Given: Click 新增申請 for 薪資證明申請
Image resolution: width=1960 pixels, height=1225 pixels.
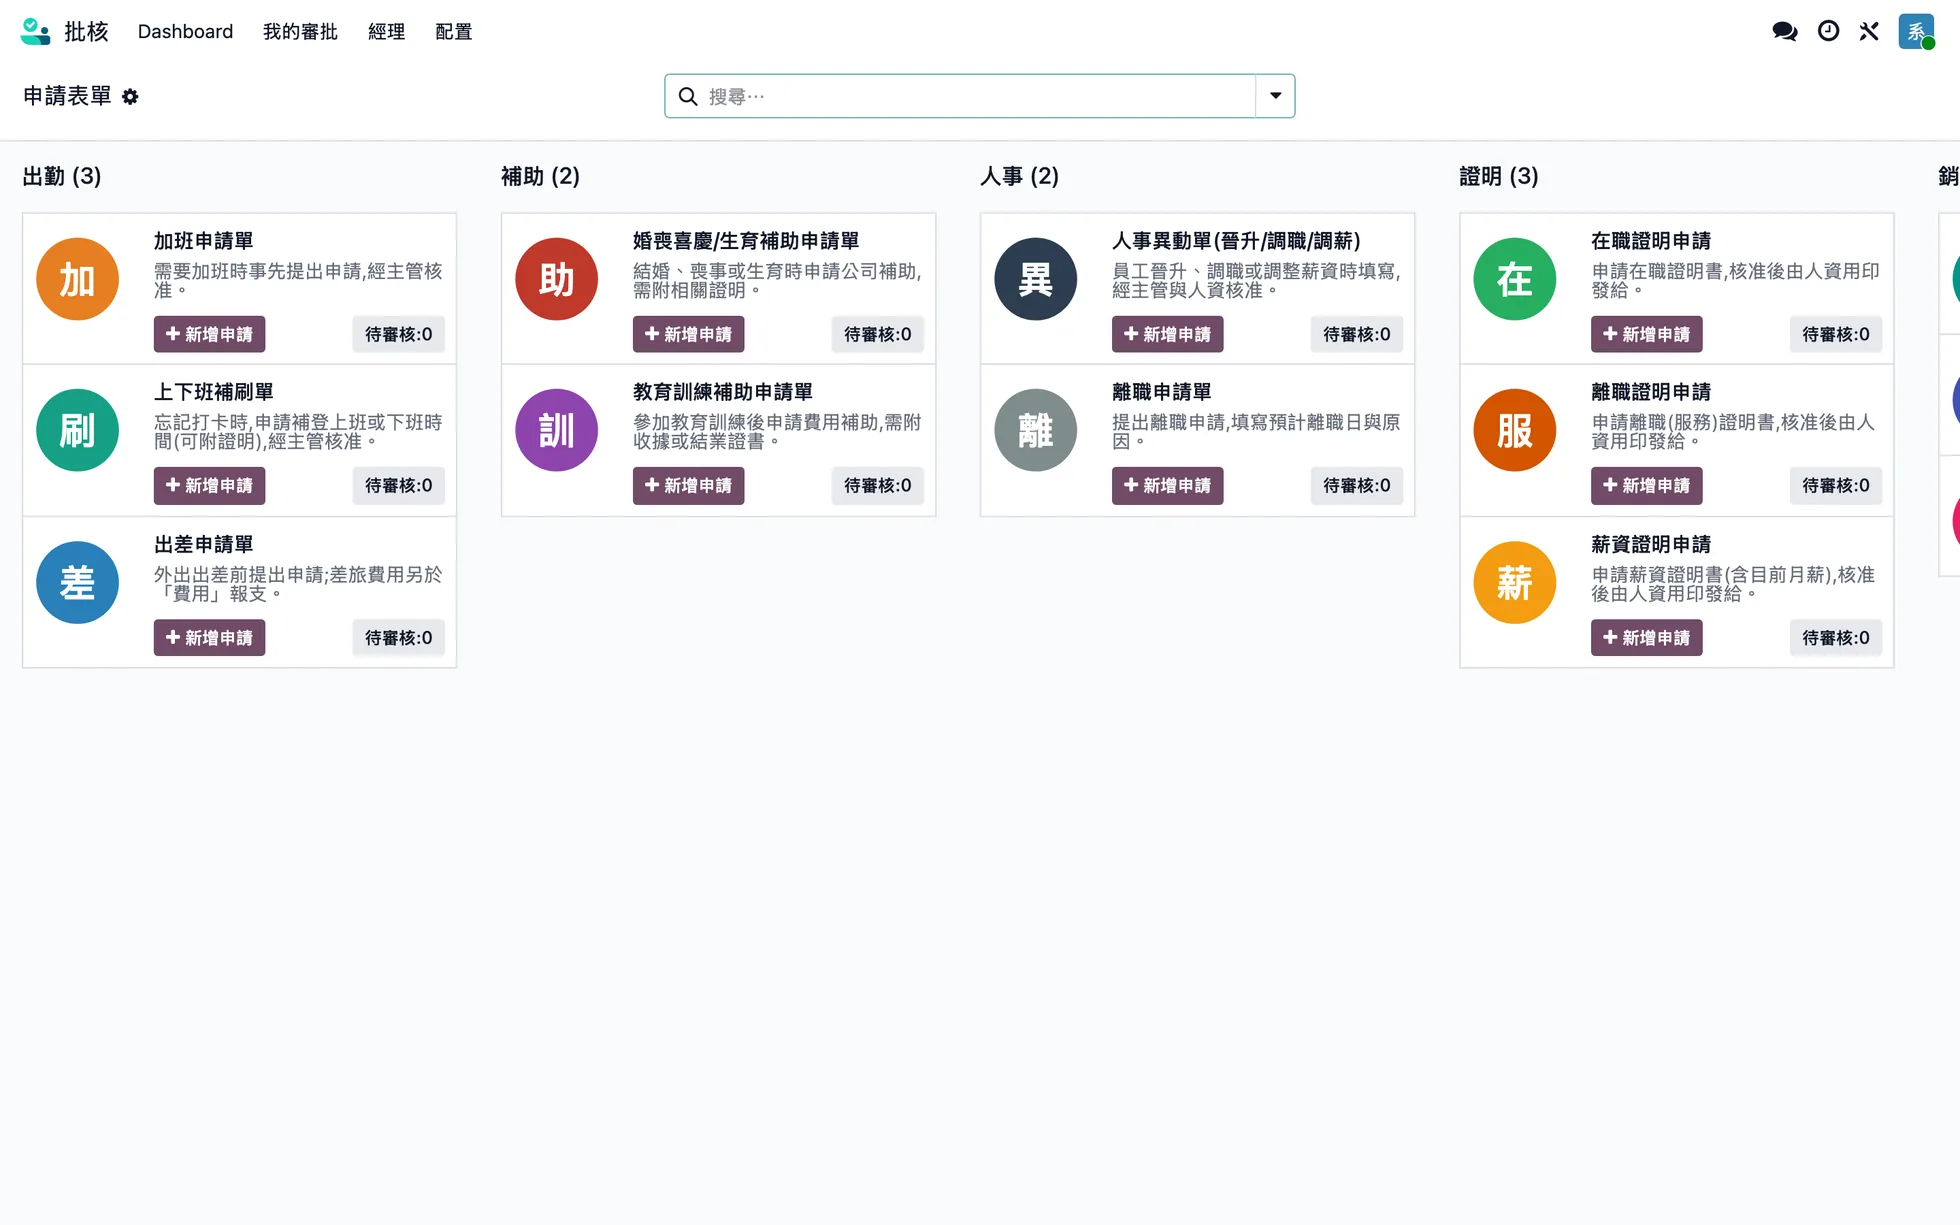Looking at the screenshot, I should click(x=1646, y=637).
